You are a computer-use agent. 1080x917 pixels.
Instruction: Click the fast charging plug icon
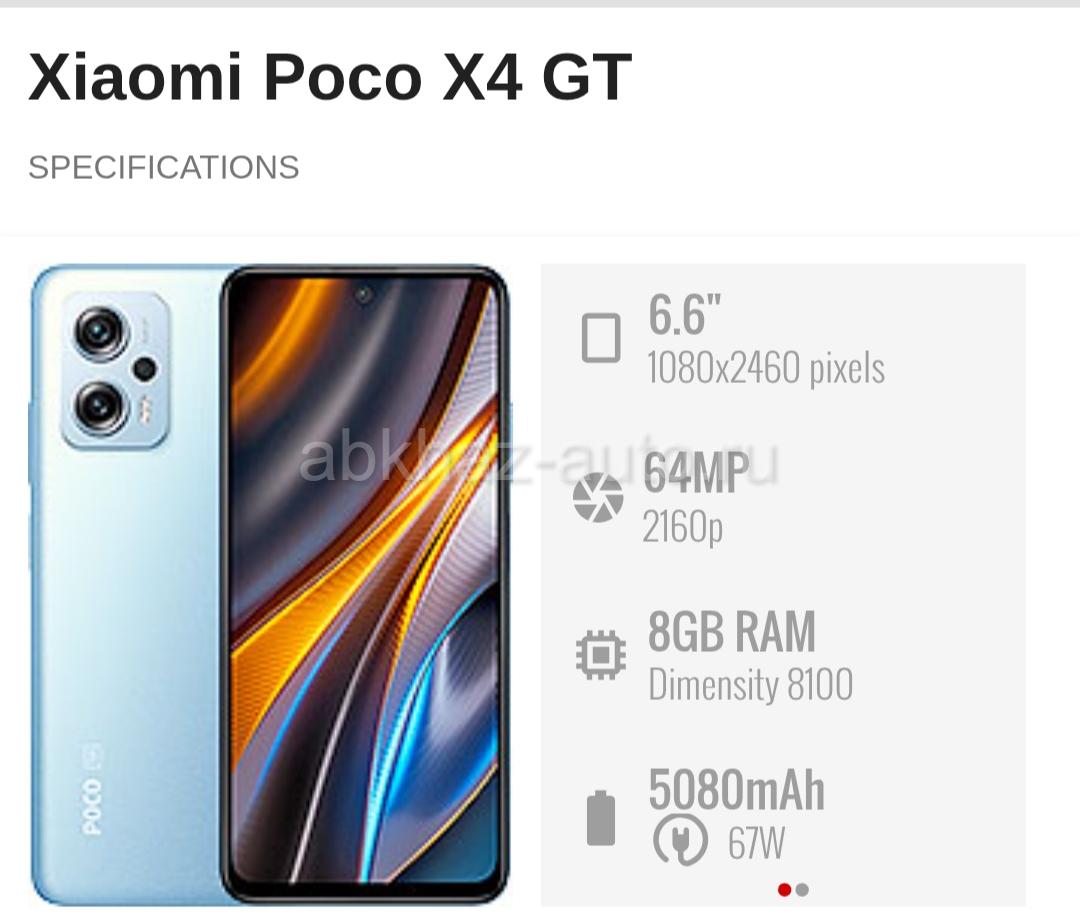(680, 840)
